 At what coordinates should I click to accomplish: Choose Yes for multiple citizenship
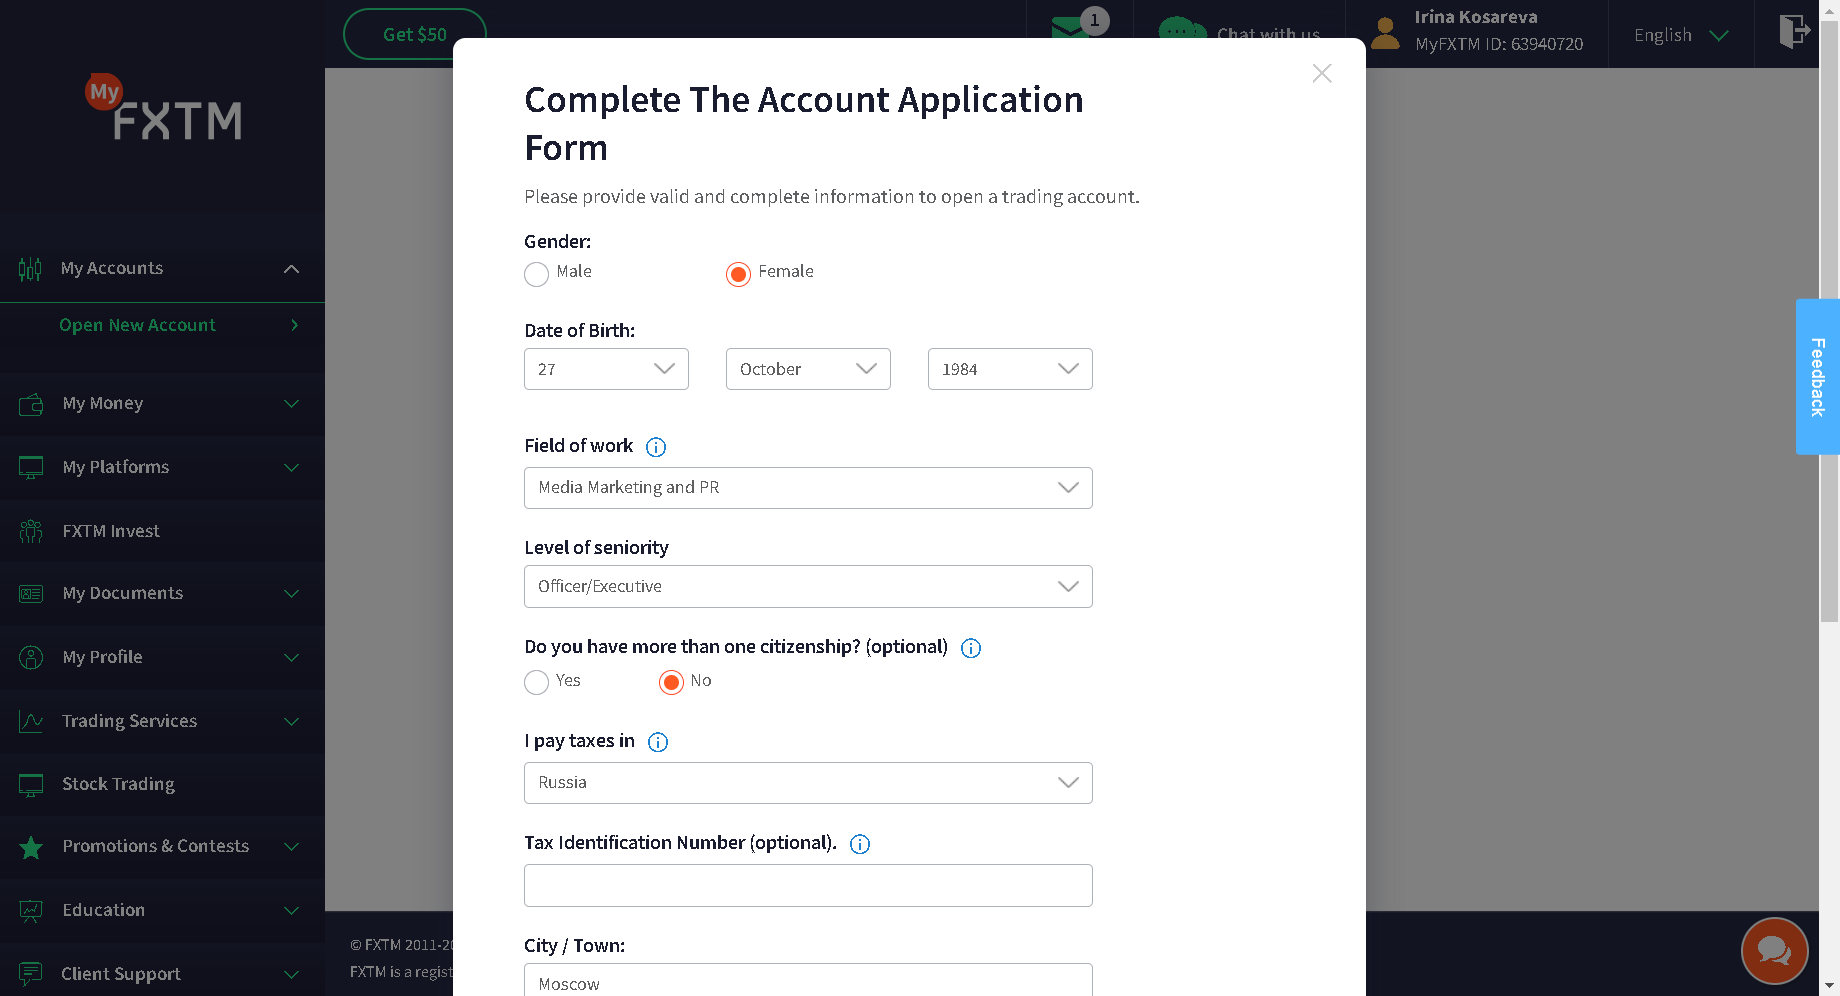537,682
